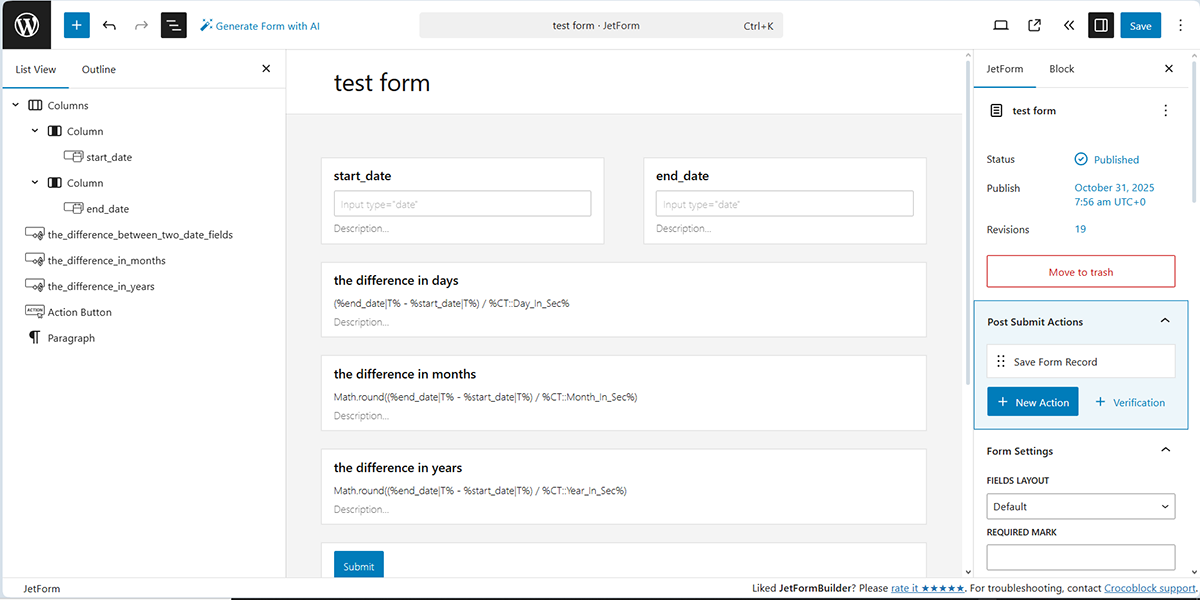
Task: Click the end_date description placeholder
Action: point(683,229)
